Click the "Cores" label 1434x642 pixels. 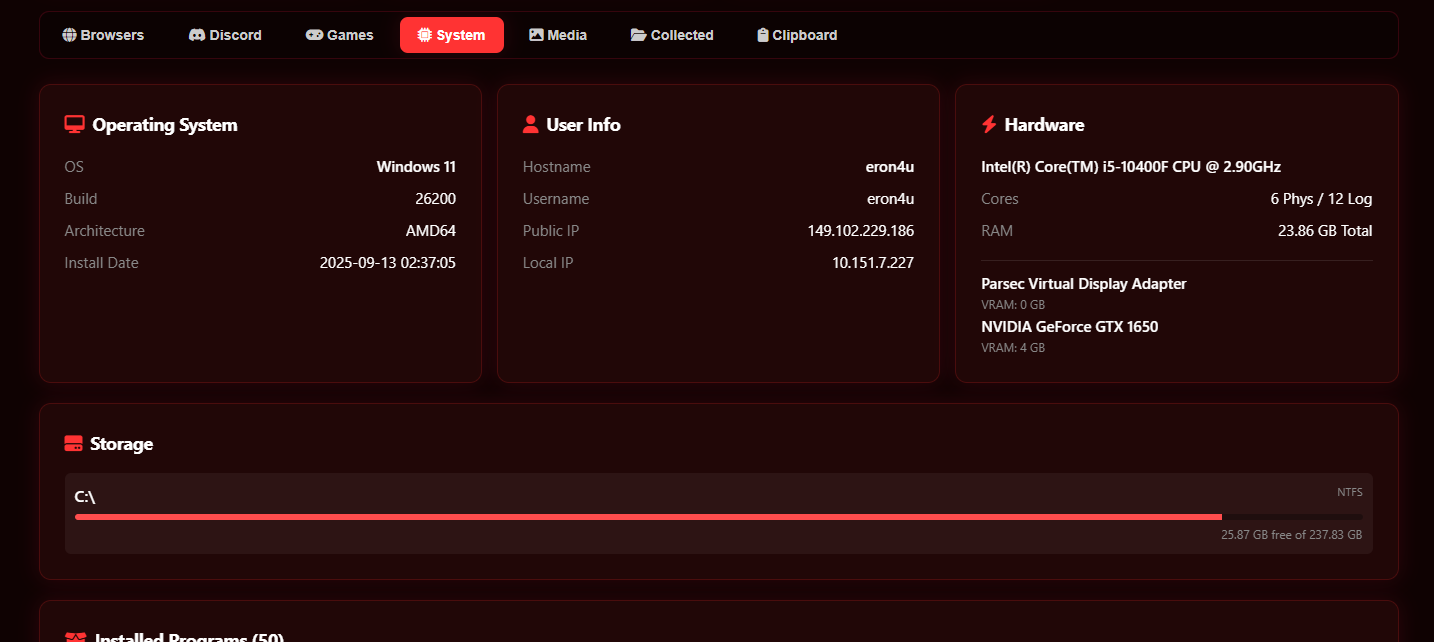(x=1000, y=199)
